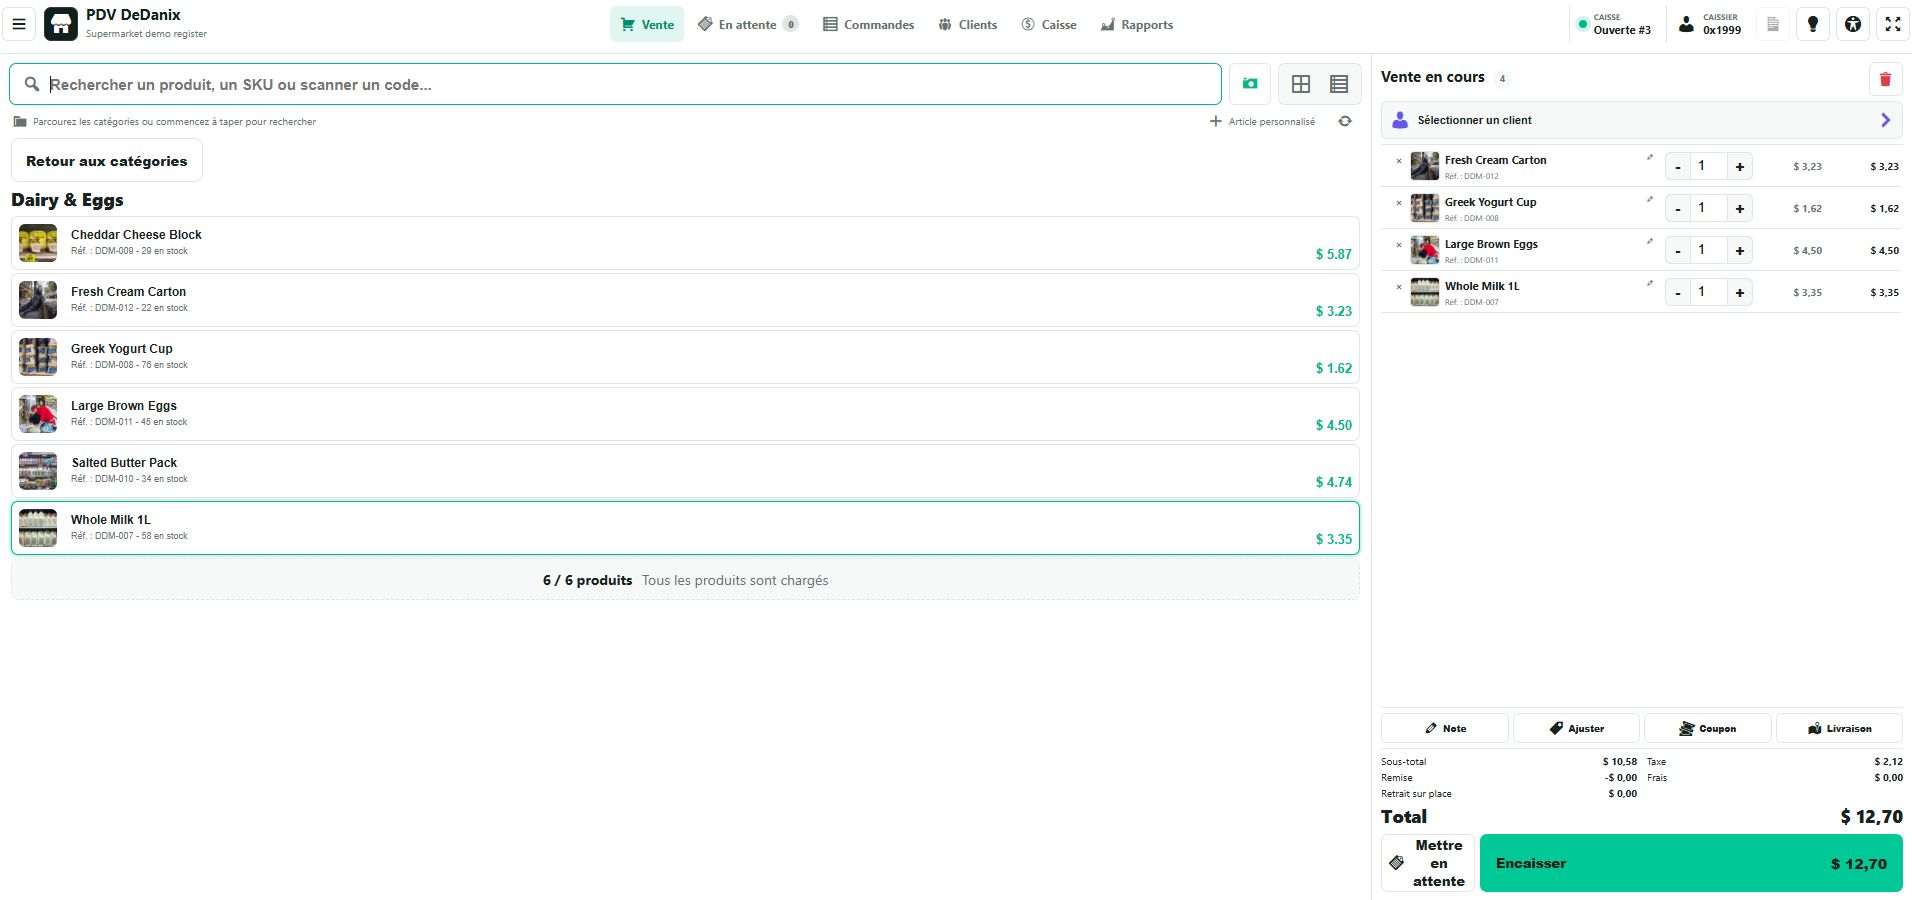Apply a Coupon to the sale
This screenshot has width=1912, height=900.
[x=1707, y=728]
